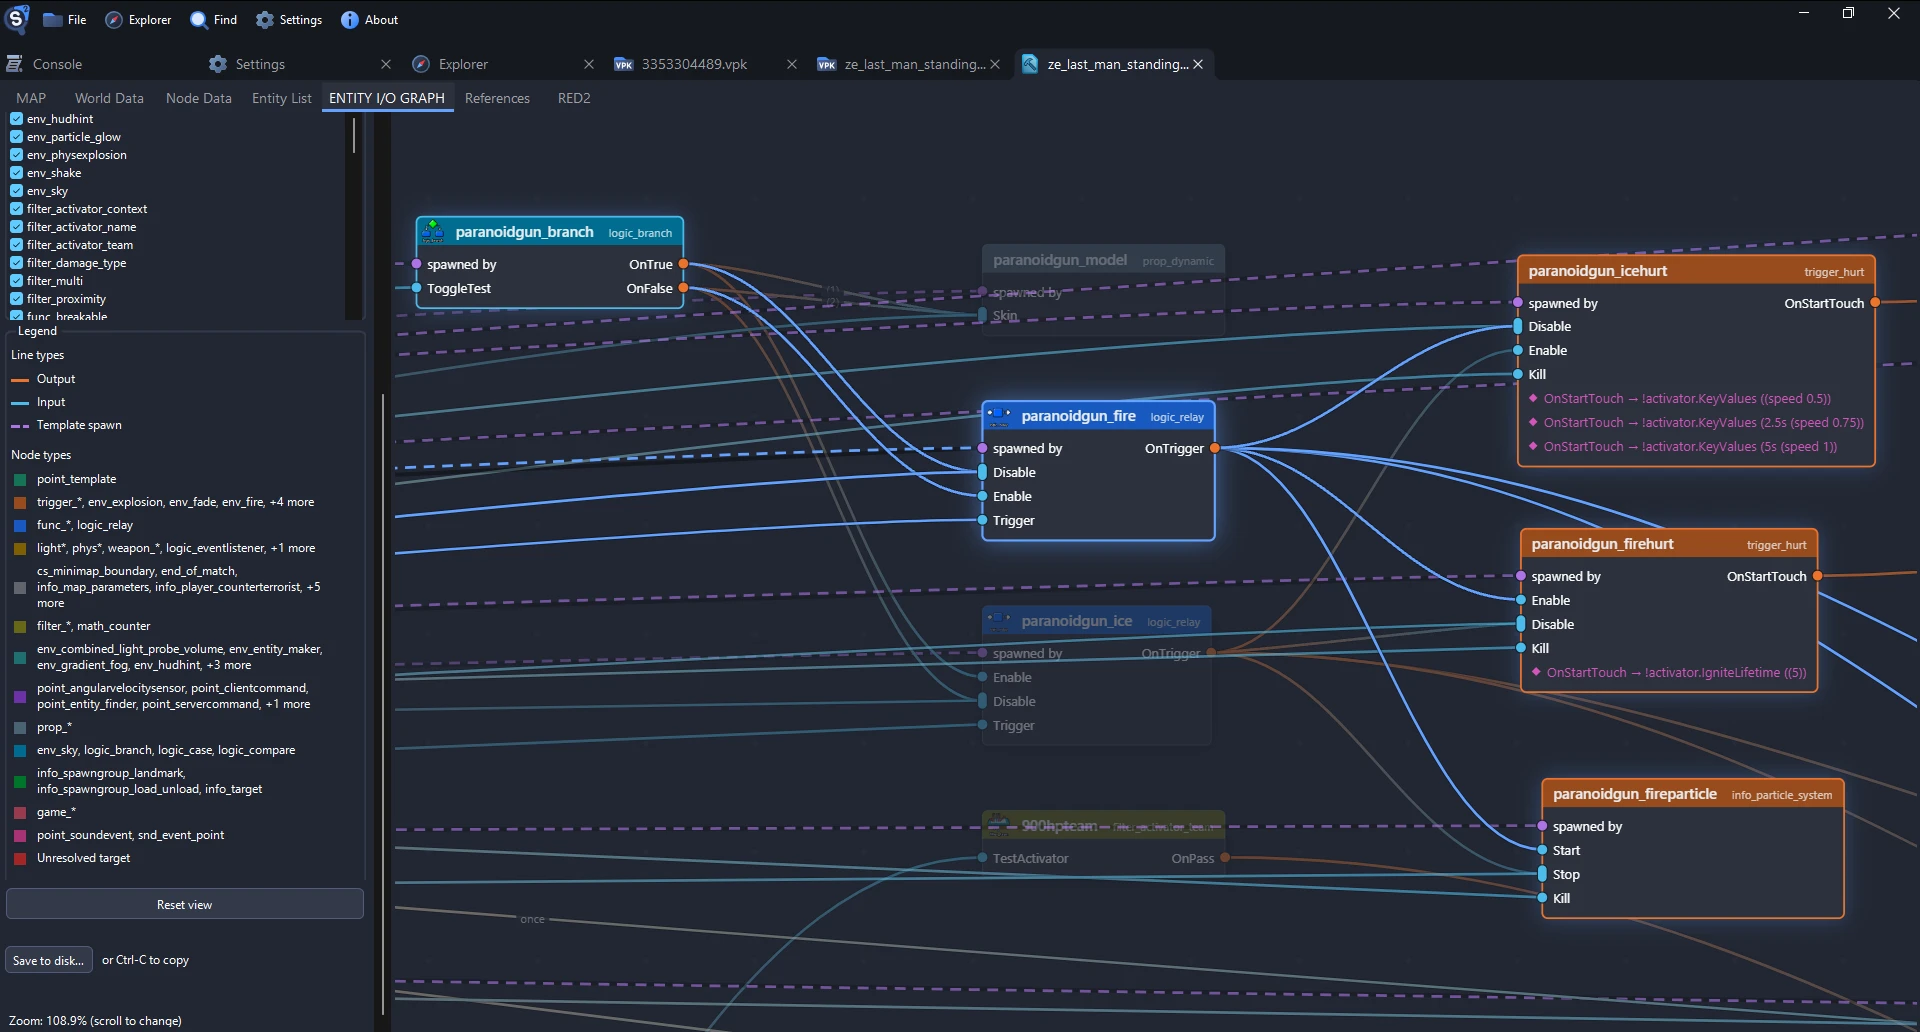Image resolution: width=1920 pixels, height=1032 pixels.
Task: Click the Settings gear icon in the menu bar
Action: click(265, 20)
